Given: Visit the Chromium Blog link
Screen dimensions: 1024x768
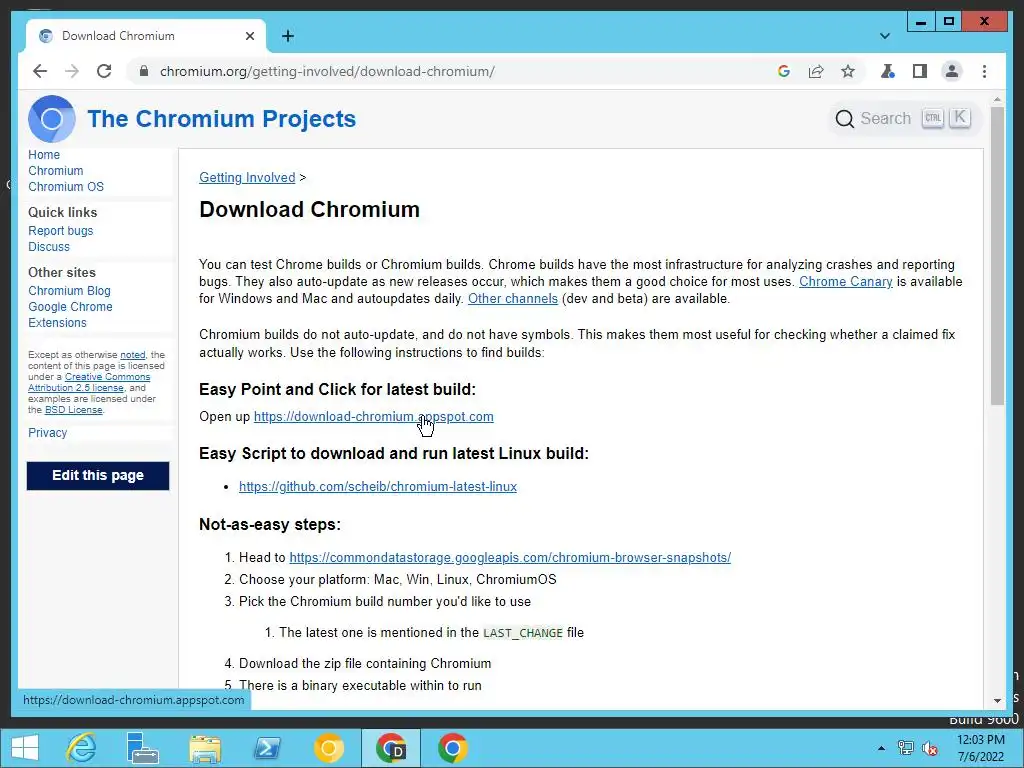Looking at the screenshot, I should pyautogui.click(x=69, y=291).
